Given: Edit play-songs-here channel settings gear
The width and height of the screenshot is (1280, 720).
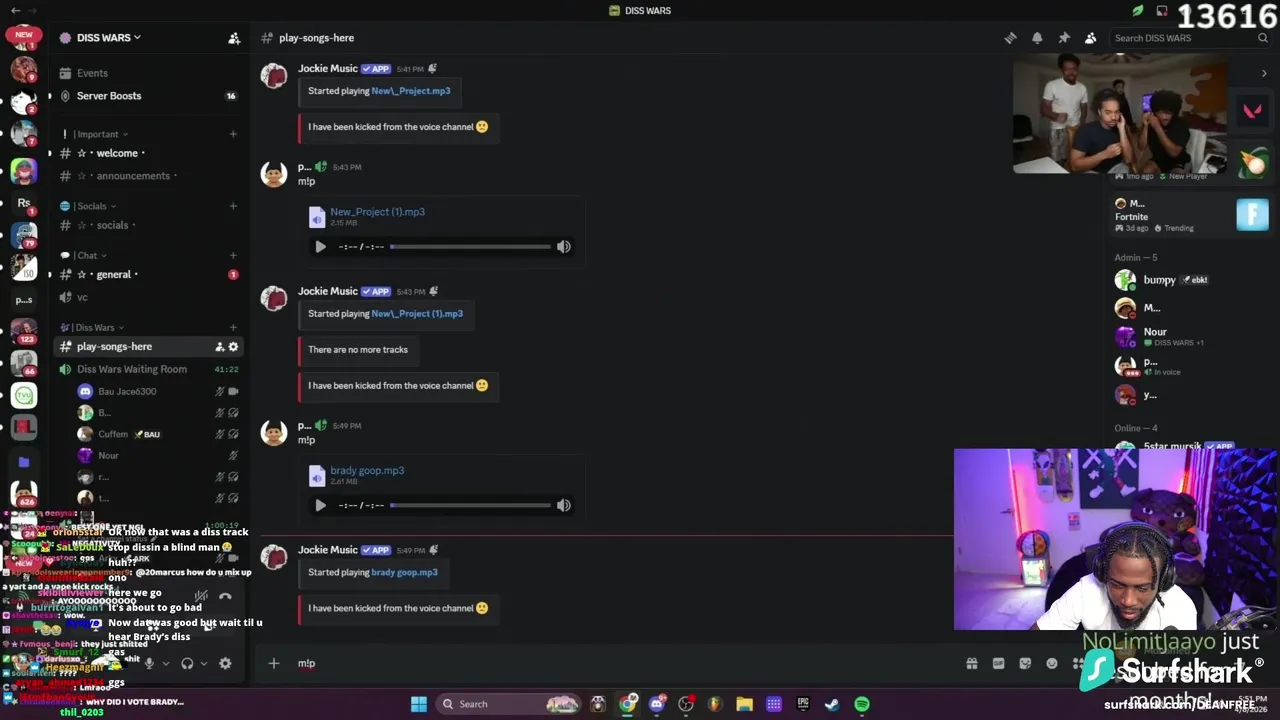Looking at the screenshot, I should point(234,347).
